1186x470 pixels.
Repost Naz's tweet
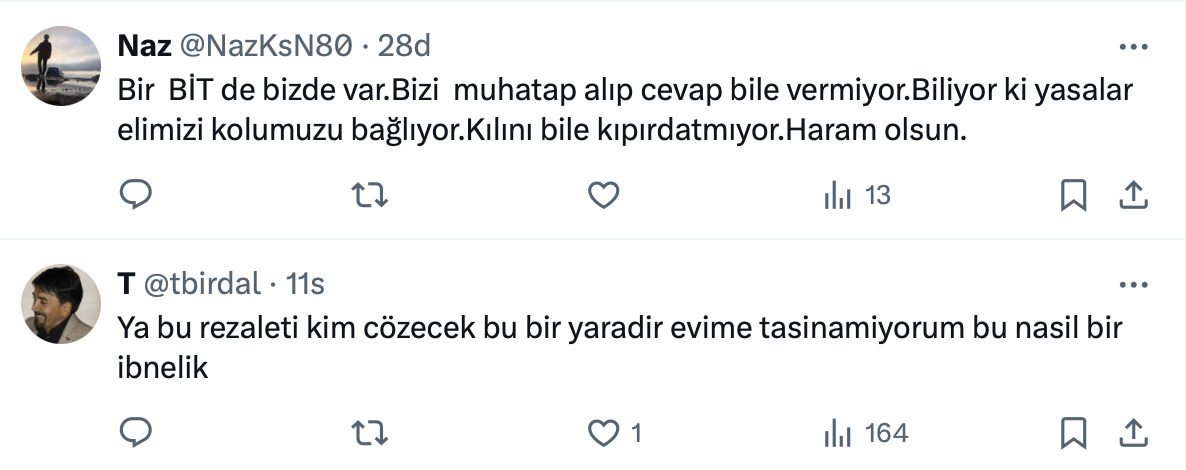[370, 196]
